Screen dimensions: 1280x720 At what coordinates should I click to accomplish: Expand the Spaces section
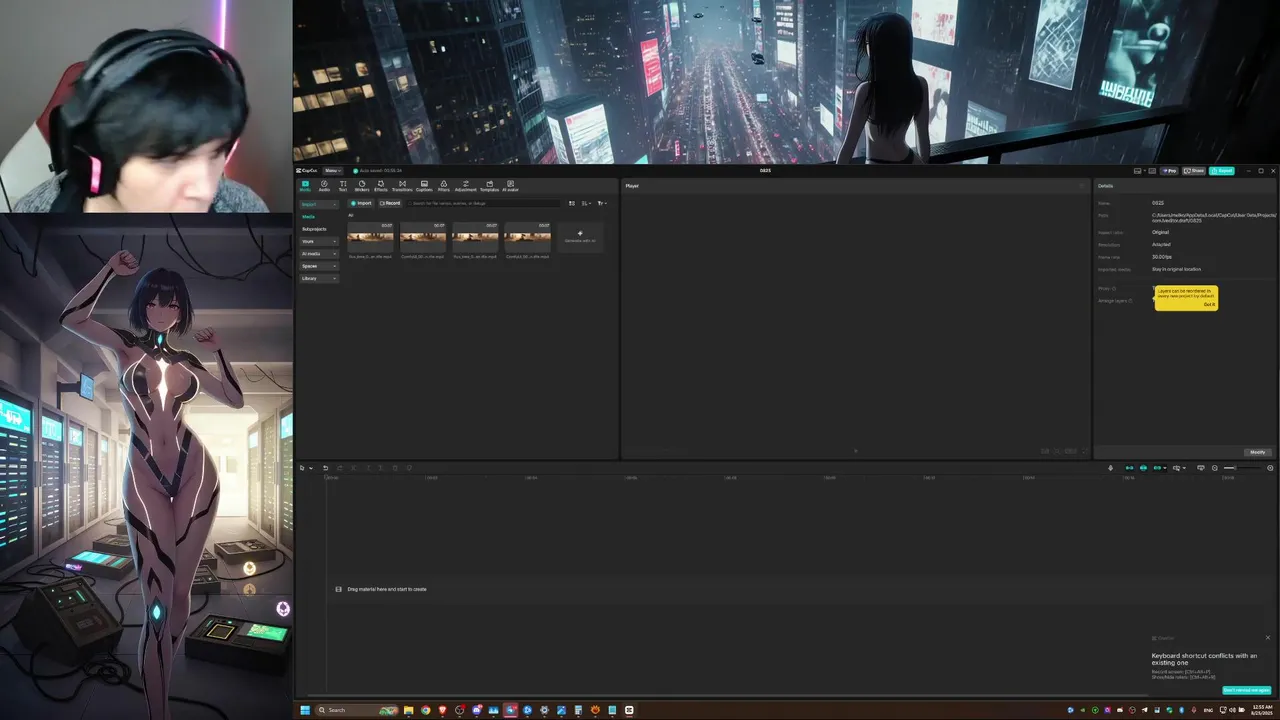(320, 266)
